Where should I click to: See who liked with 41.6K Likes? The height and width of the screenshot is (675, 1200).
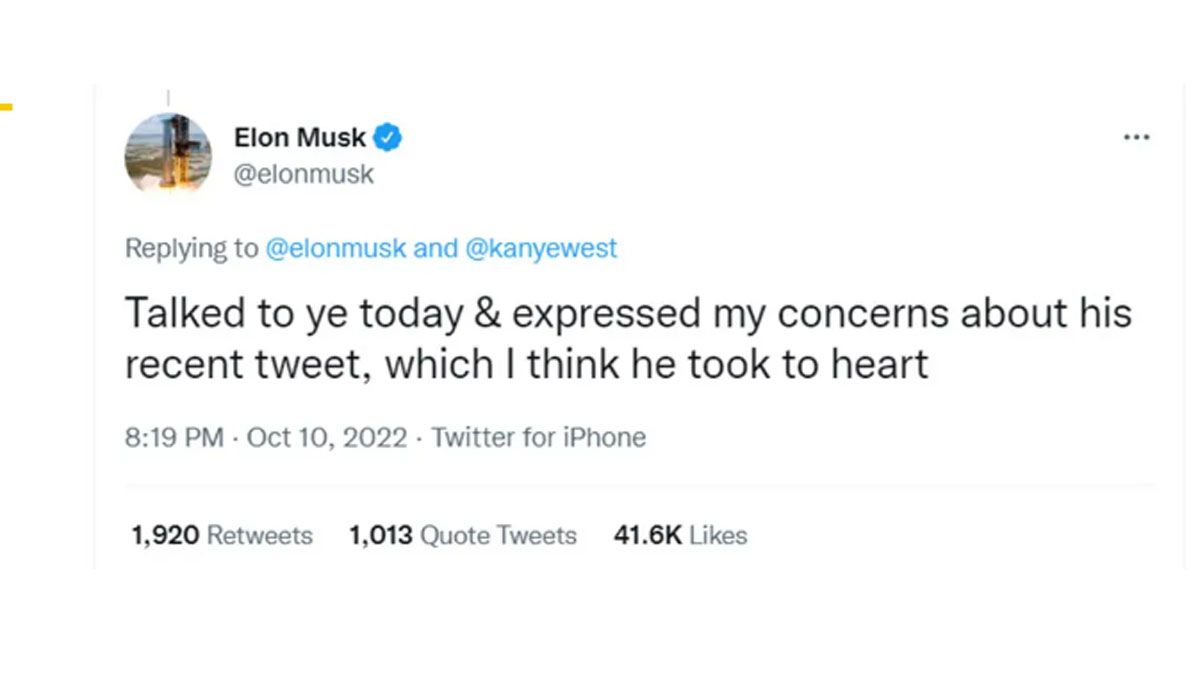coord(679,535)
